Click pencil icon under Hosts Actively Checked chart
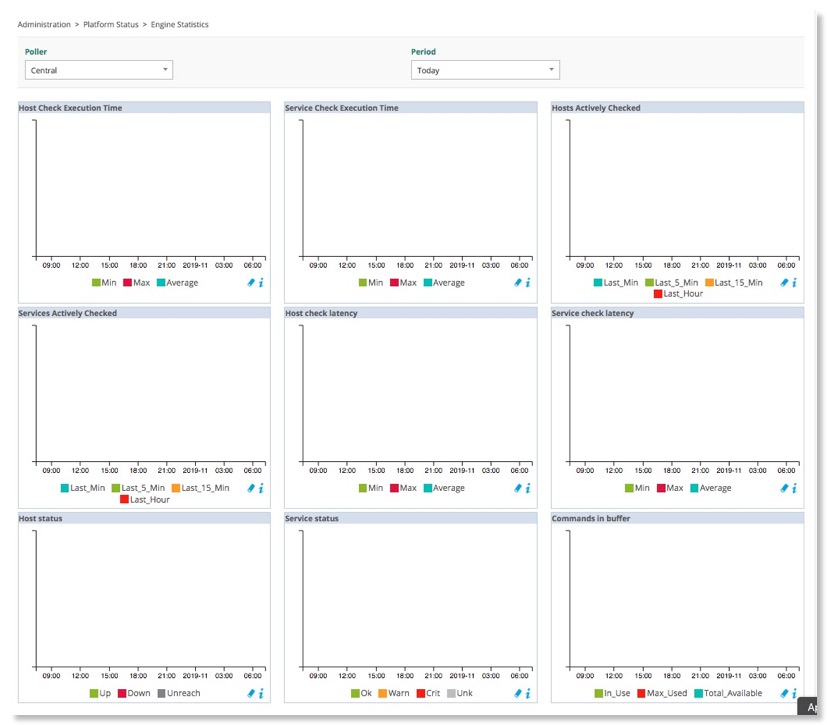 coord(784,283)
